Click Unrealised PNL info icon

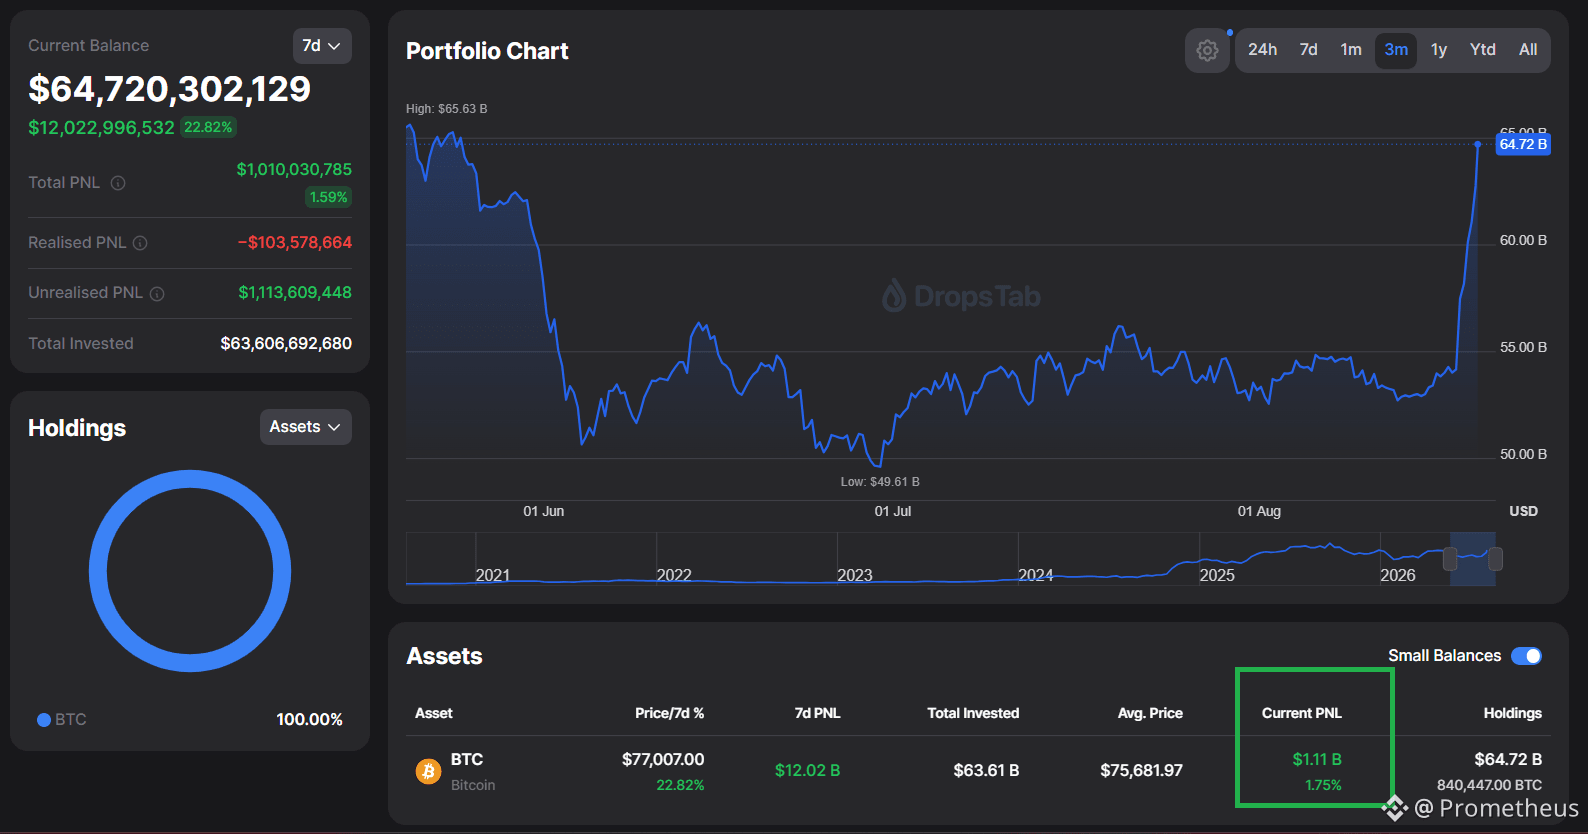(157, 293)
